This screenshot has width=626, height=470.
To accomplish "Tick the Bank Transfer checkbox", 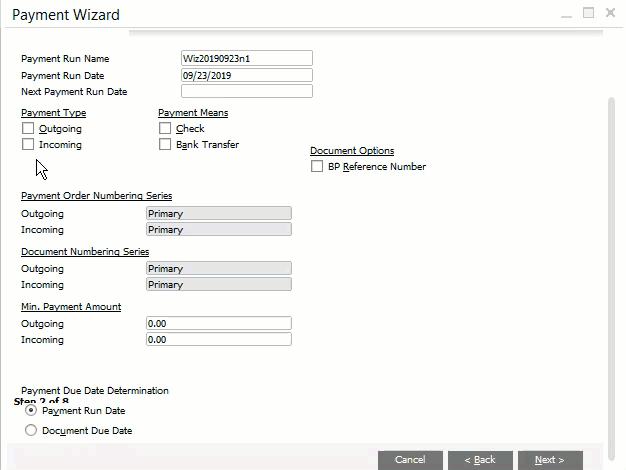I will coord(165,145).
